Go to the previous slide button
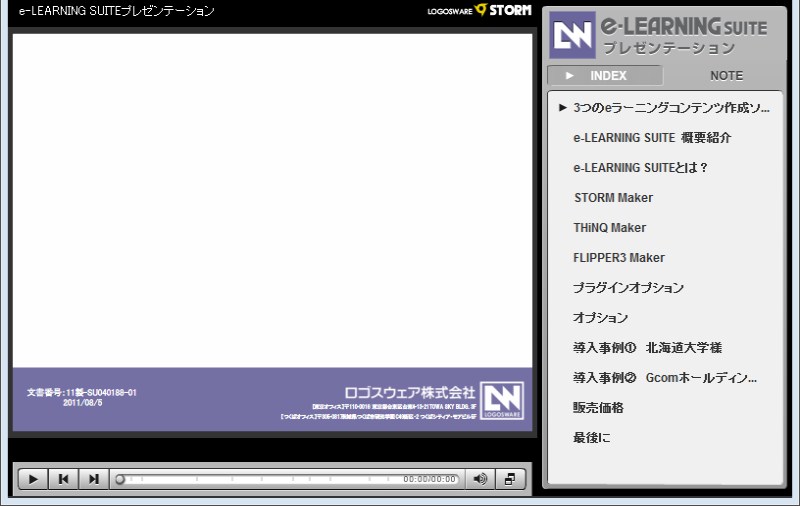The width and height of the screenshot is (800, 506). pos(63,479)
